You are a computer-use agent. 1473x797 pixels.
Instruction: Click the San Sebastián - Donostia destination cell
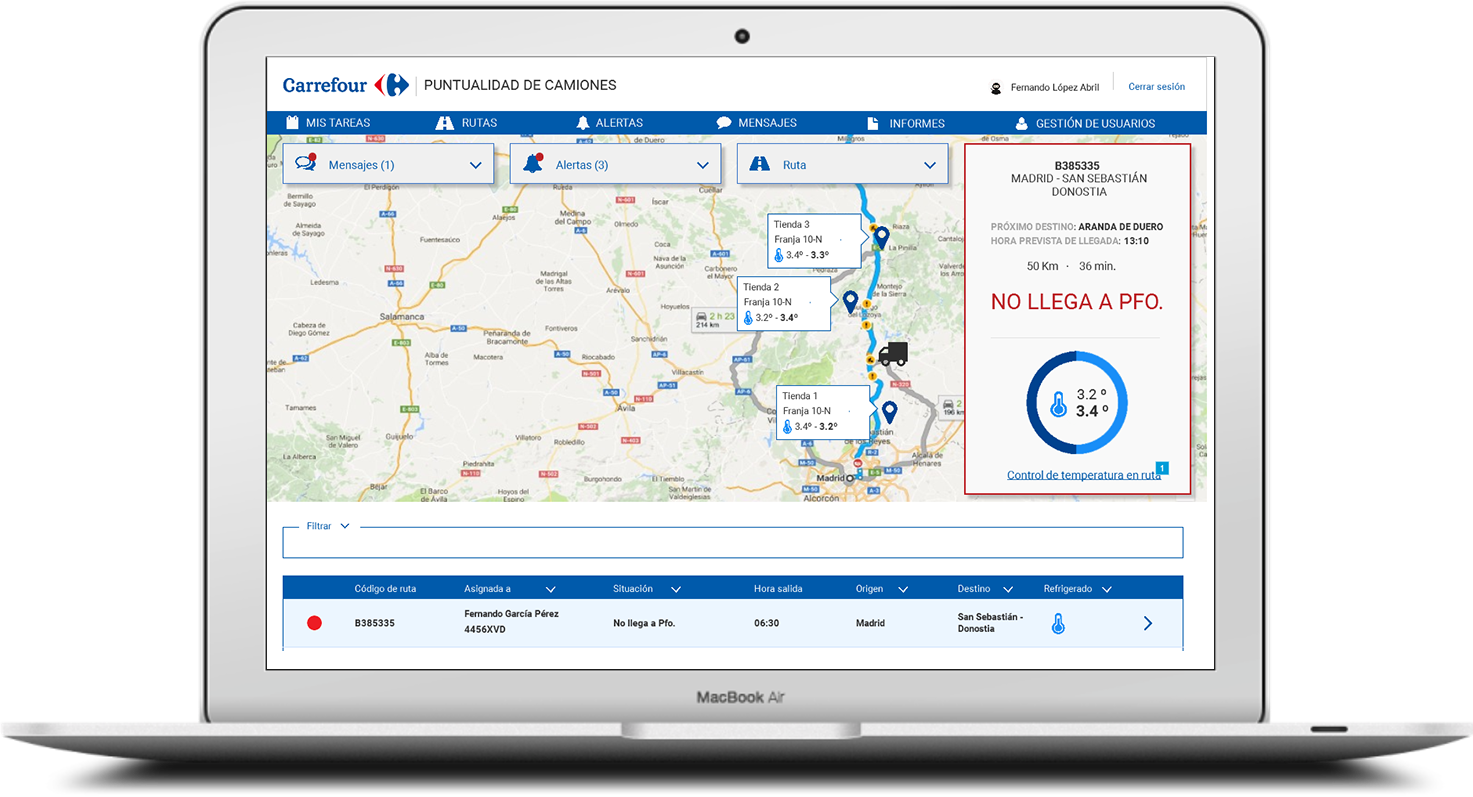pyautogui.click(x=990, y=622)
